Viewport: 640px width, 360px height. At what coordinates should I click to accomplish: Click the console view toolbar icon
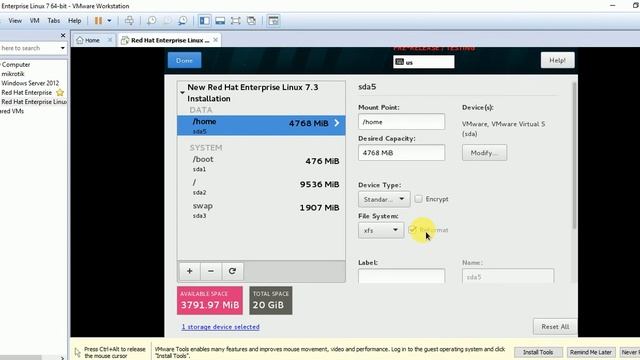point(273,20)
